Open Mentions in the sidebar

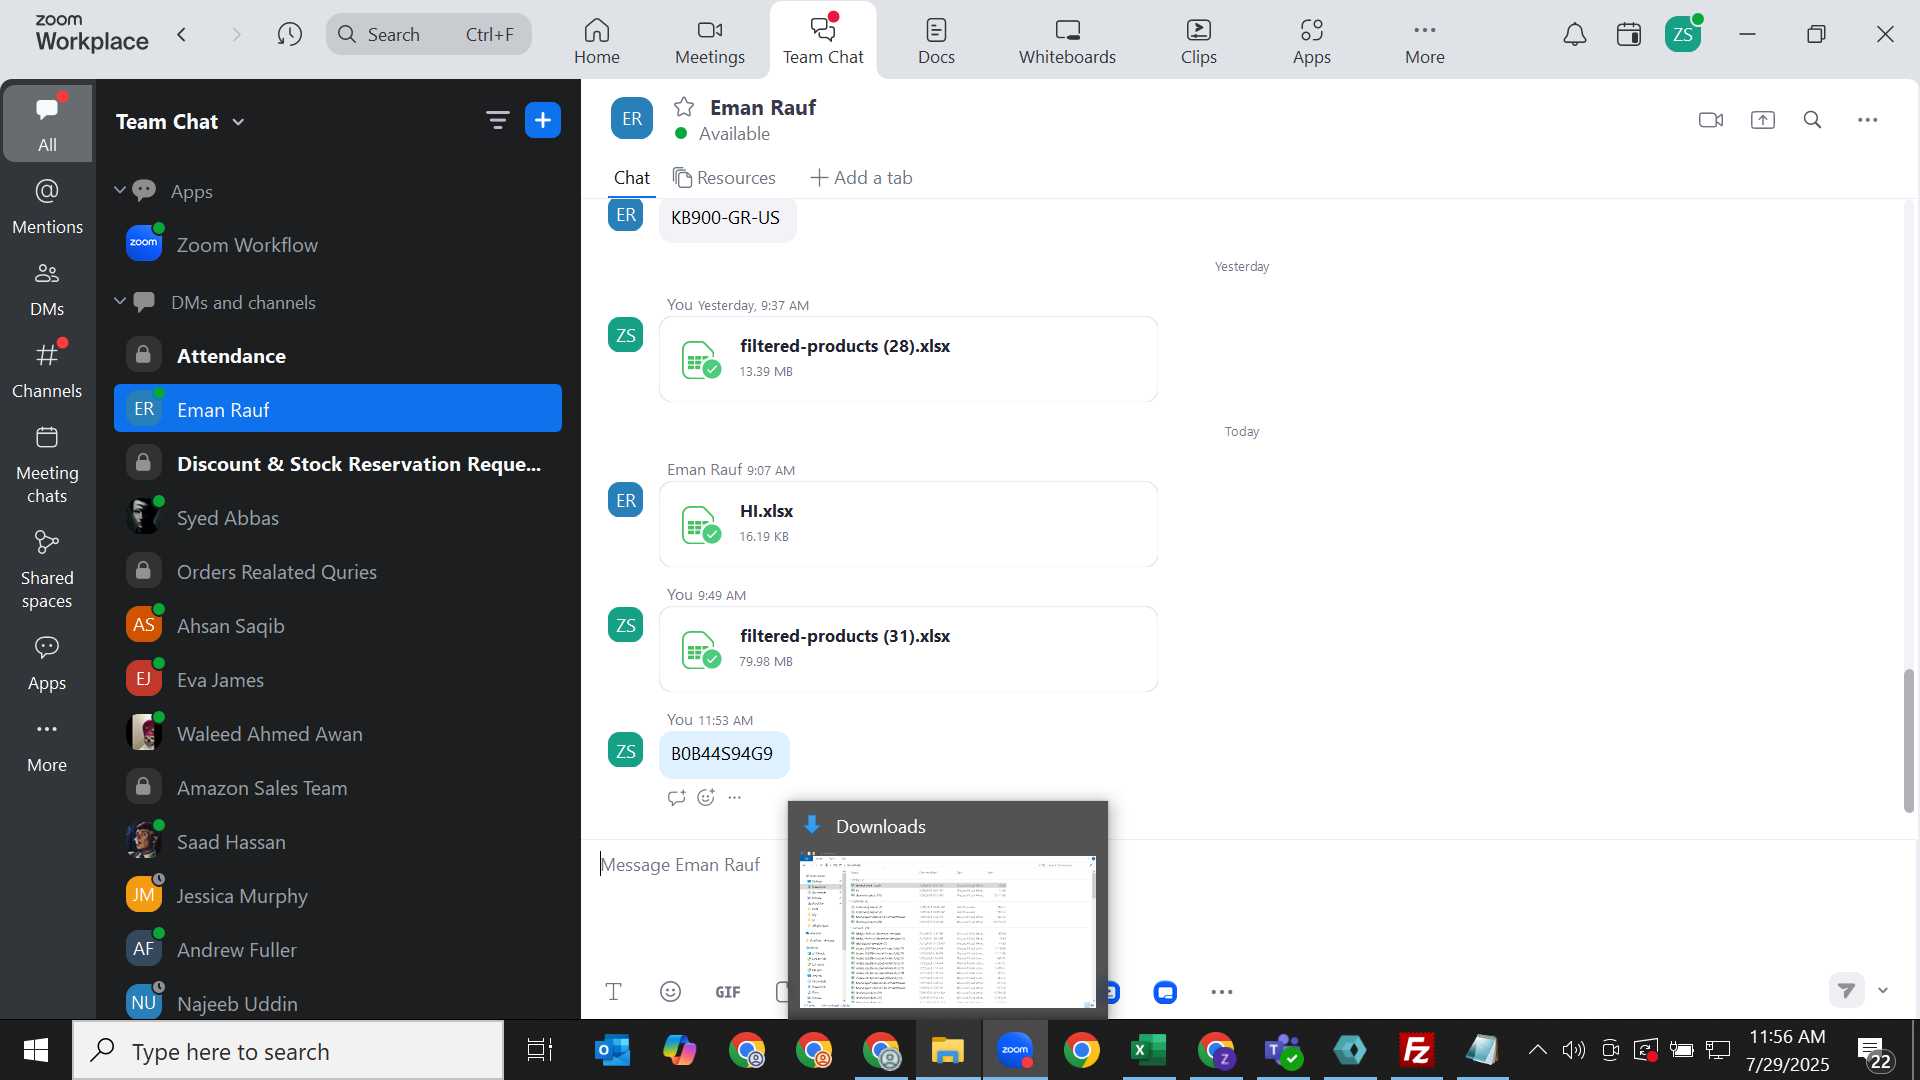tap(47, 207)
